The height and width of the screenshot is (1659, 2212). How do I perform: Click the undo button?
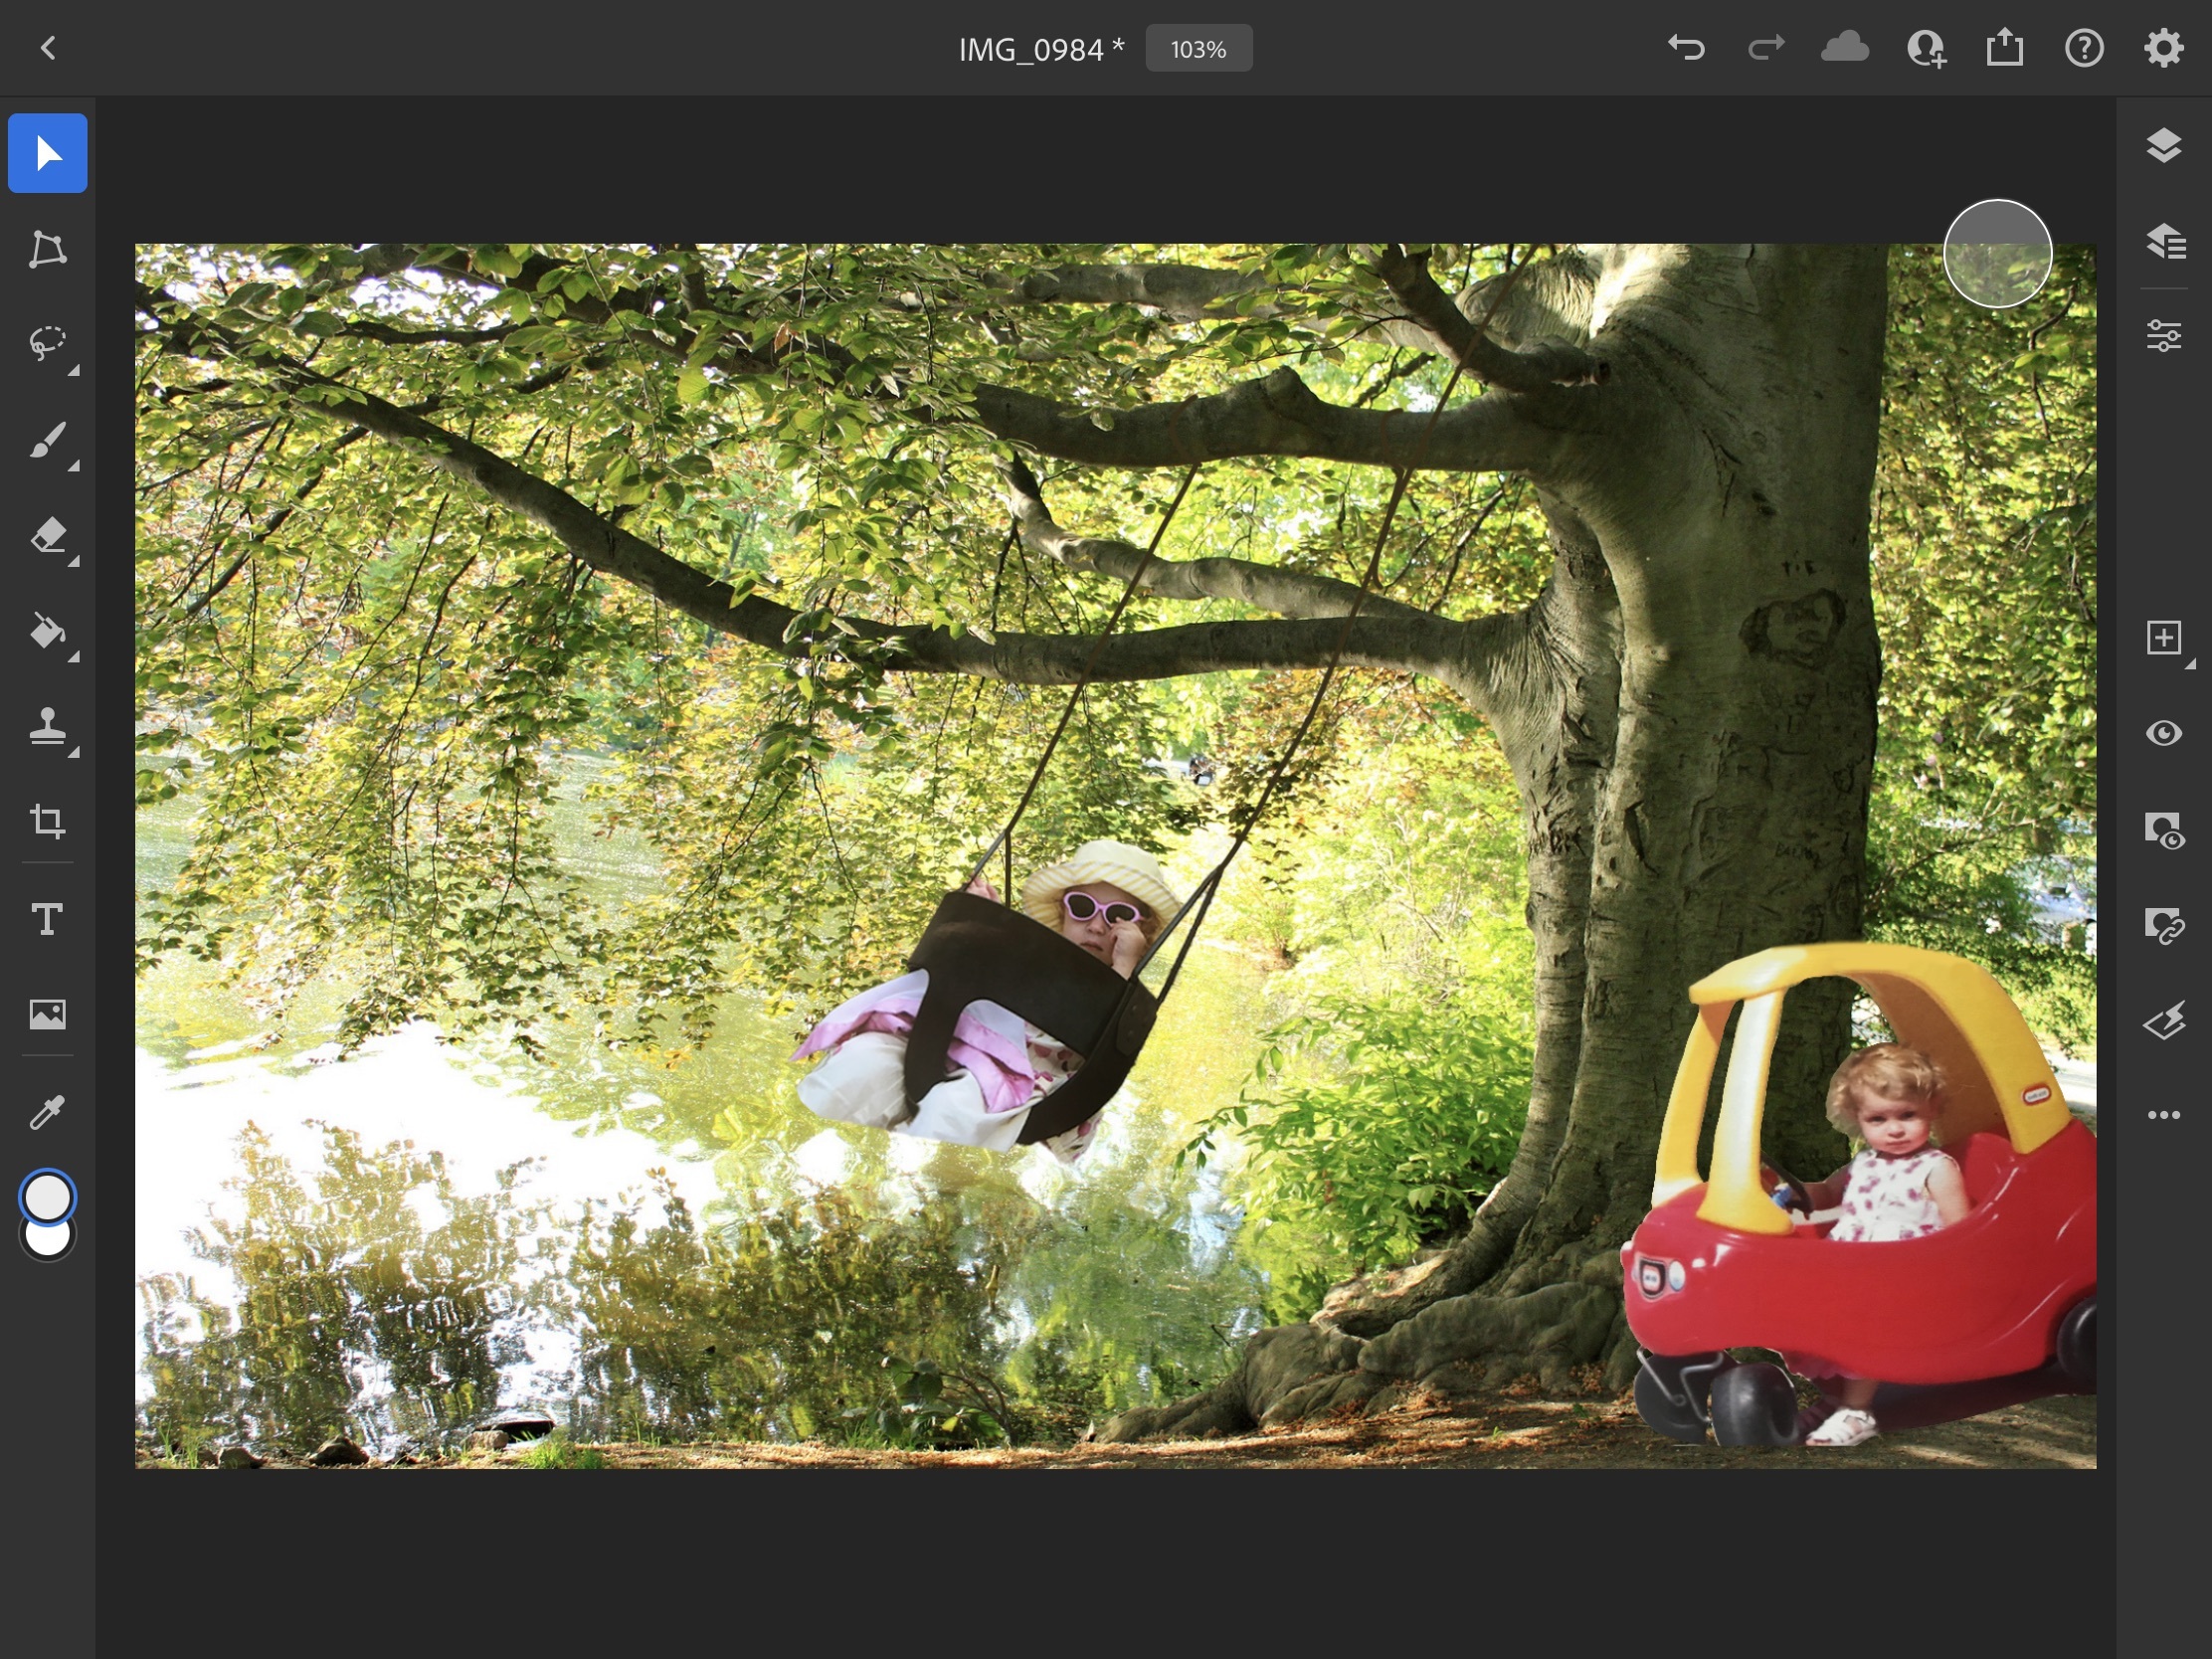[x=1686, y=48]
